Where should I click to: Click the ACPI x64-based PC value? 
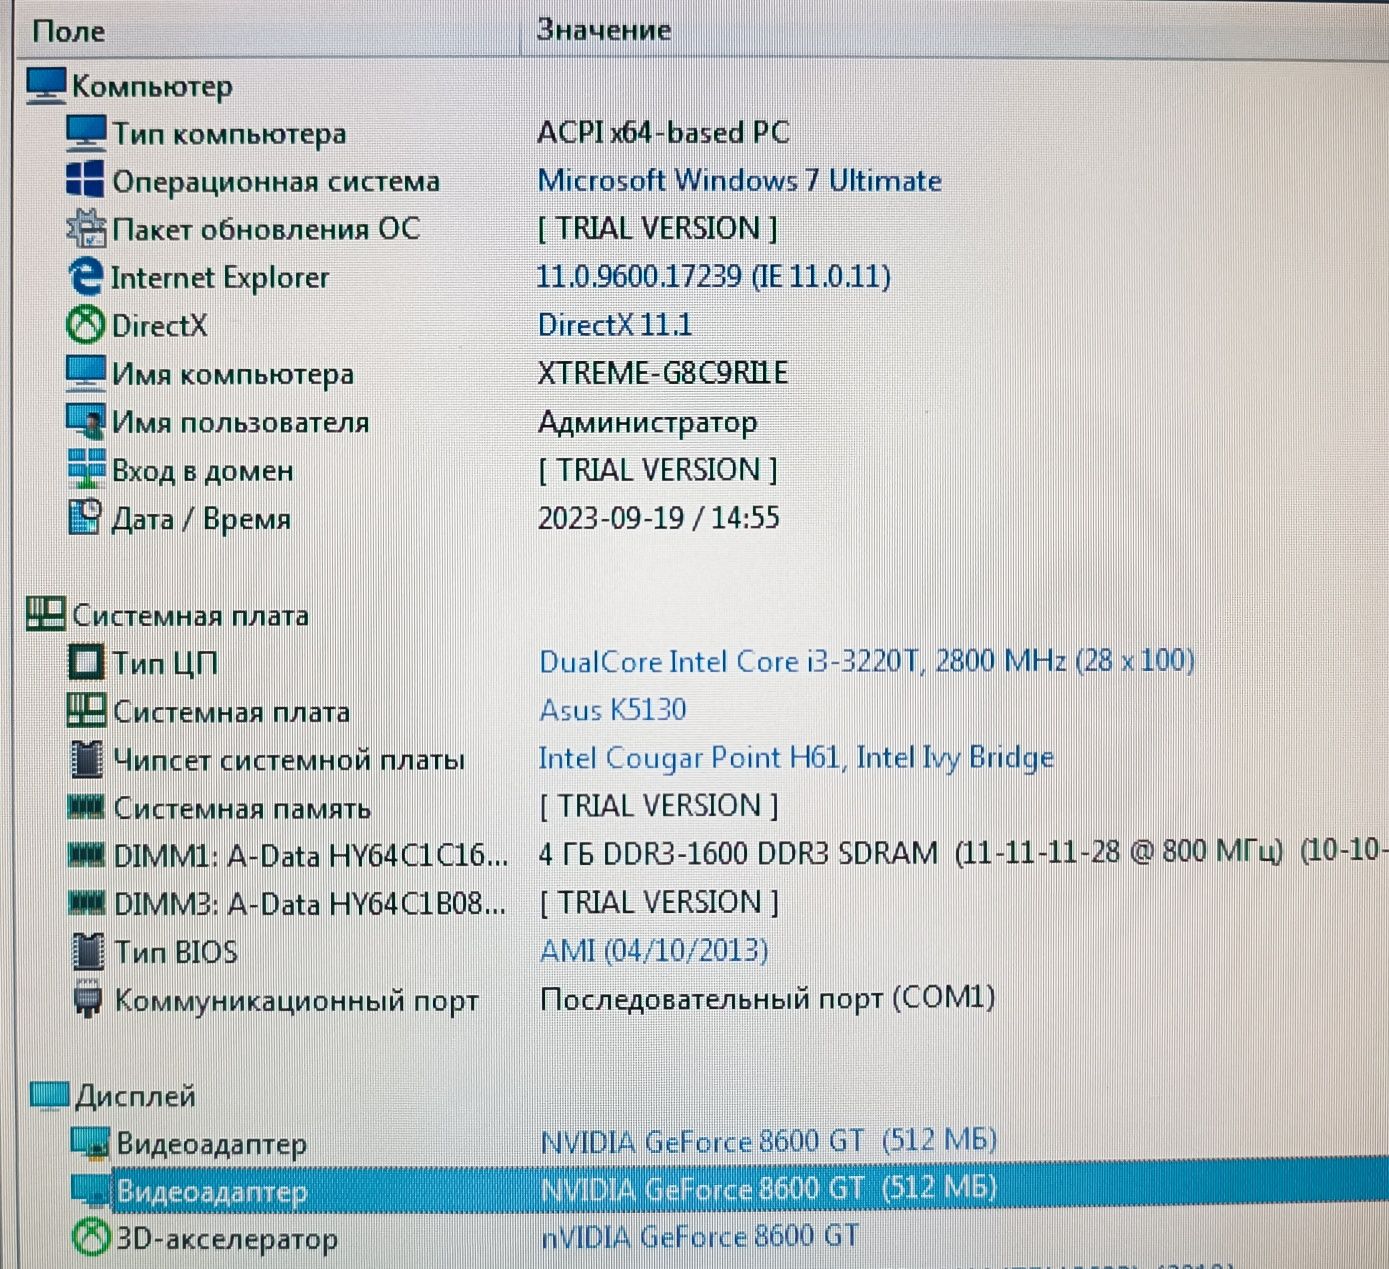(663, 132)
